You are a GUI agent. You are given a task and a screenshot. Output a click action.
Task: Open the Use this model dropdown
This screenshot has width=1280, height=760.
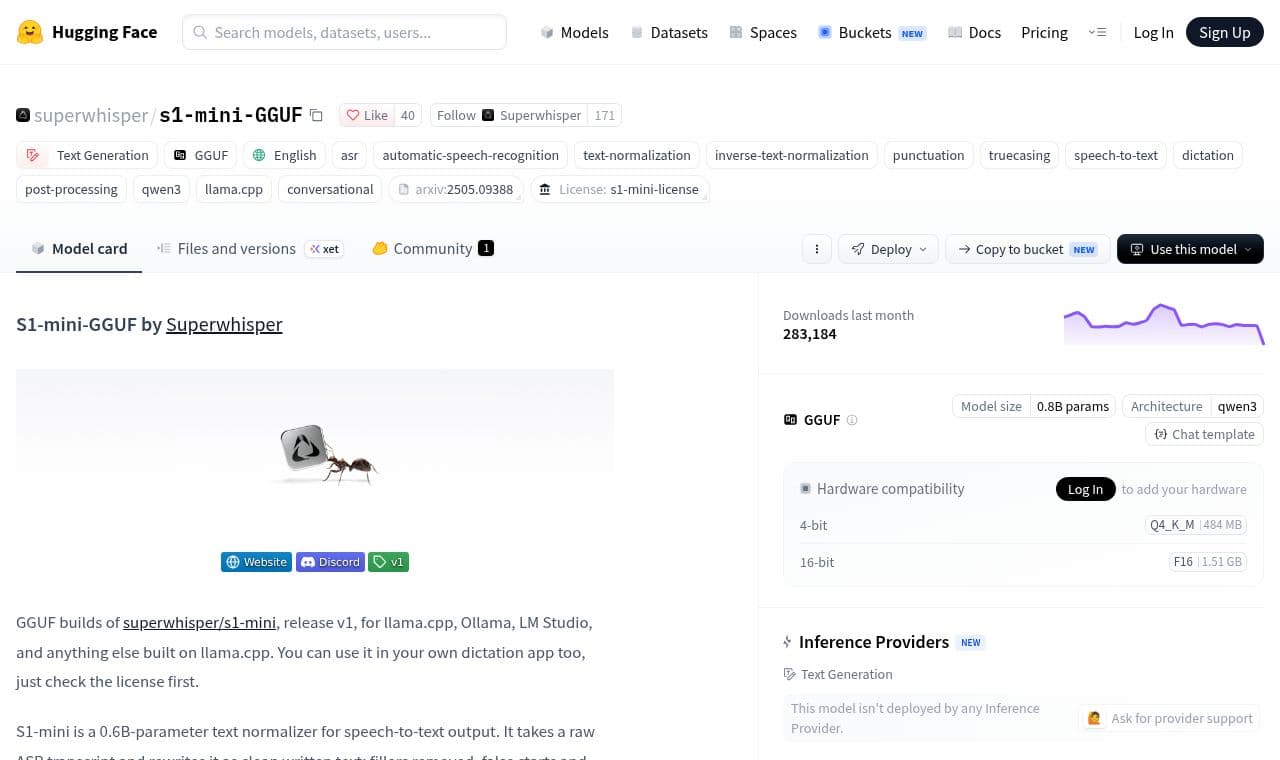point(1190,249)
